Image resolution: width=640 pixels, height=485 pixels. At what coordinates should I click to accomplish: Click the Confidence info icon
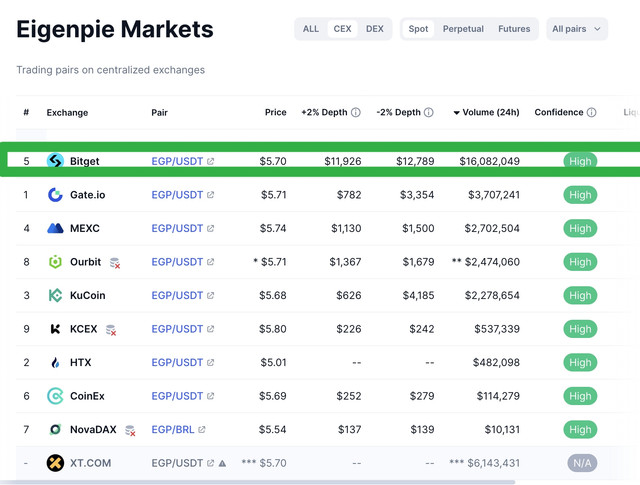pyautogui.click(x=591, y=112)
